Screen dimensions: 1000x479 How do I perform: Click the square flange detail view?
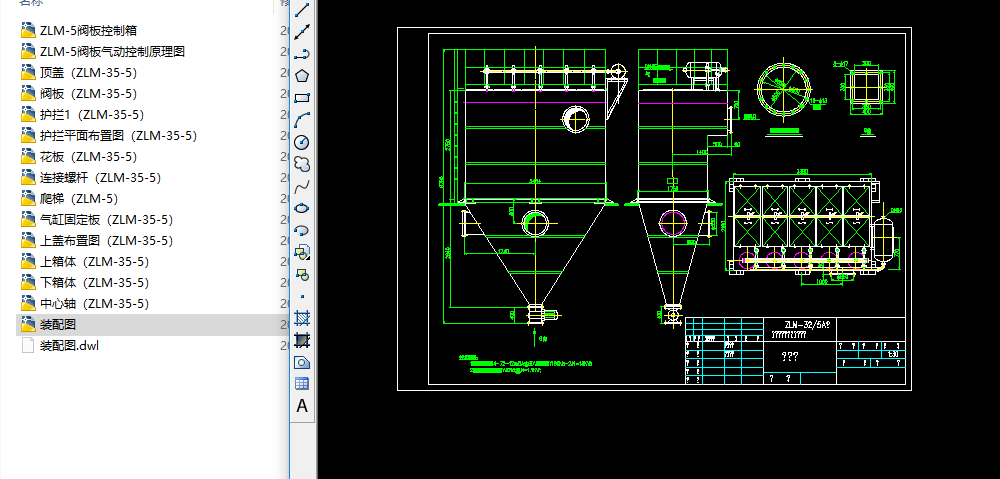click(868, 88)
